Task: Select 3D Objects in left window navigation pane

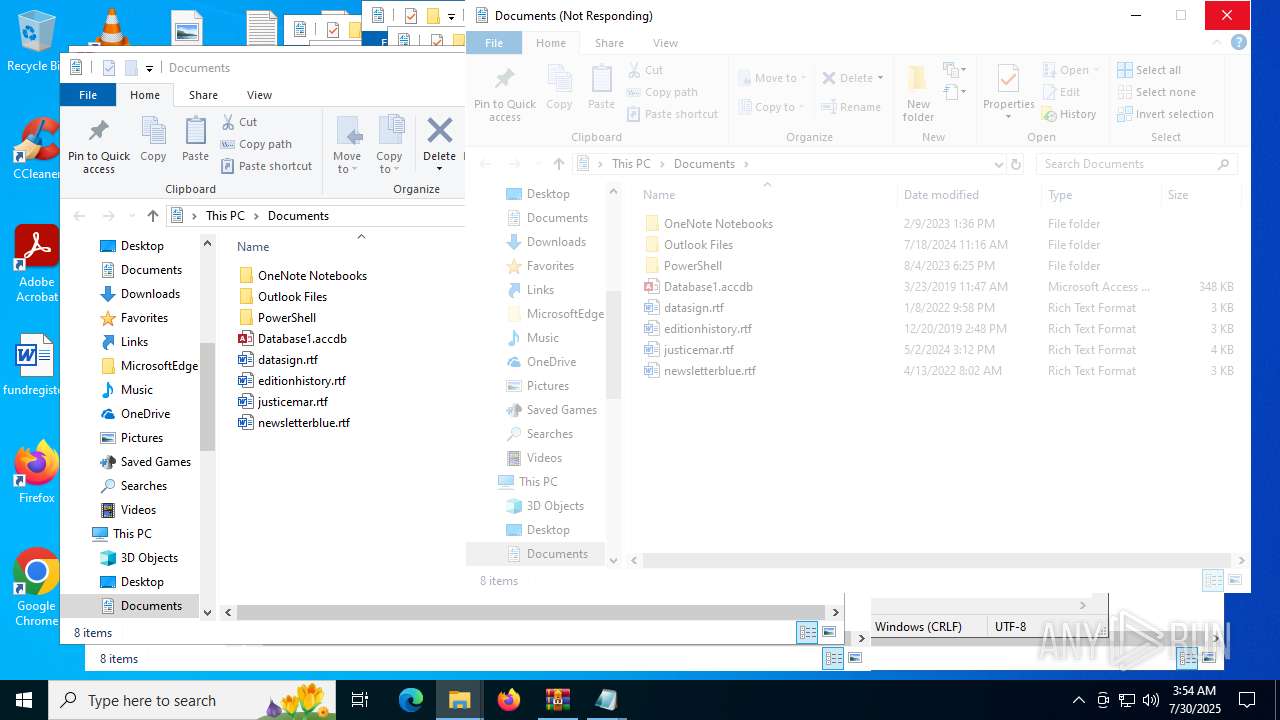Action: point(139,558)
